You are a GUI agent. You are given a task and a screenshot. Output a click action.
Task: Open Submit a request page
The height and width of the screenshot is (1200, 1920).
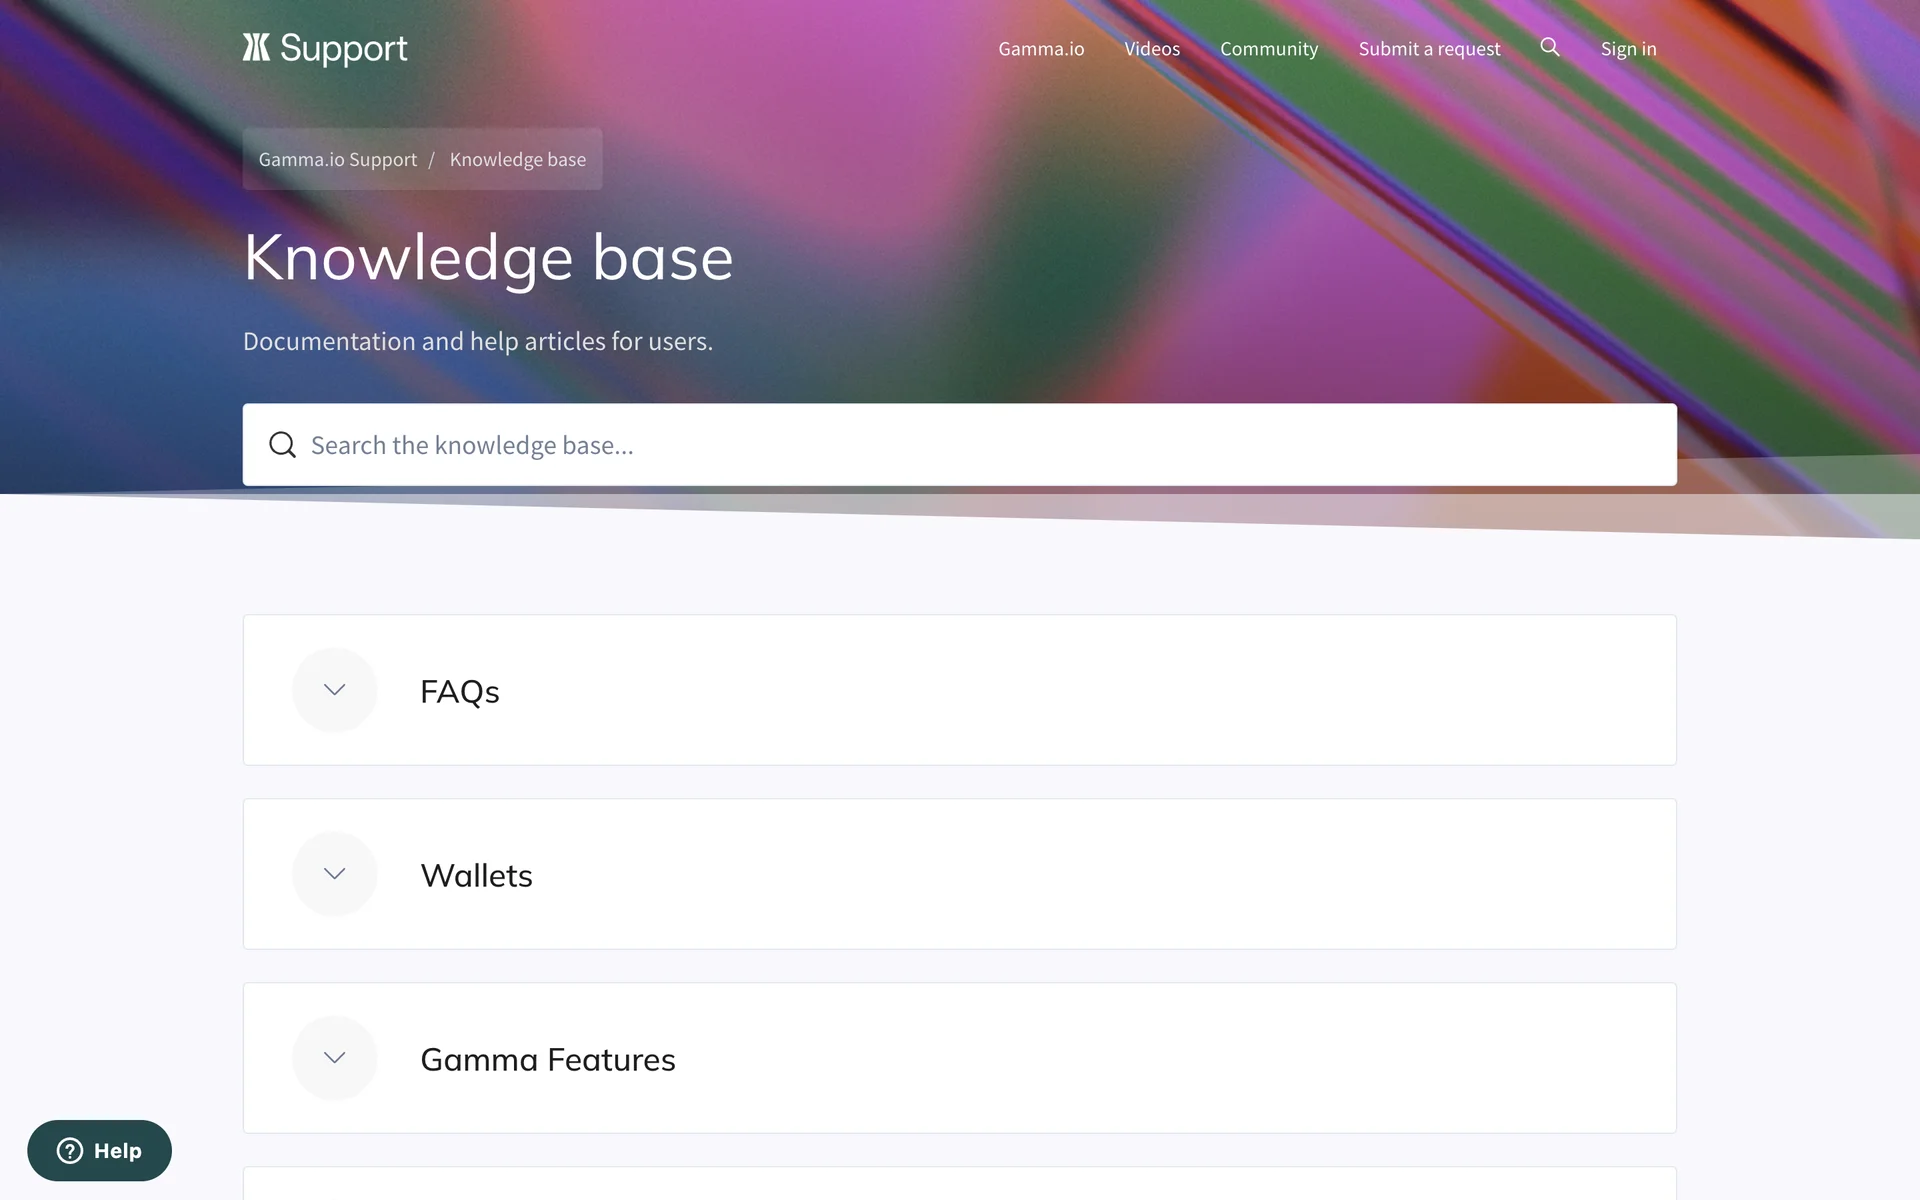click(1429, 49)
